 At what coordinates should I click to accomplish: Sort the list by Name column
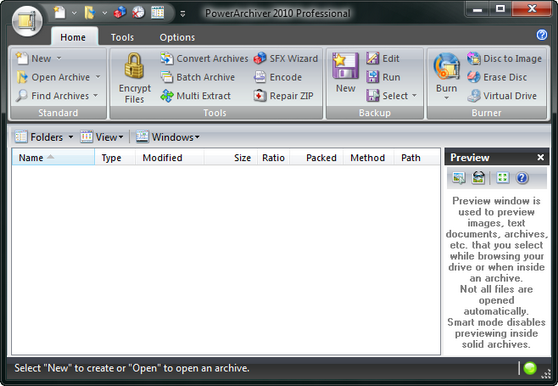pyautogui.click(x=53, y=158)
